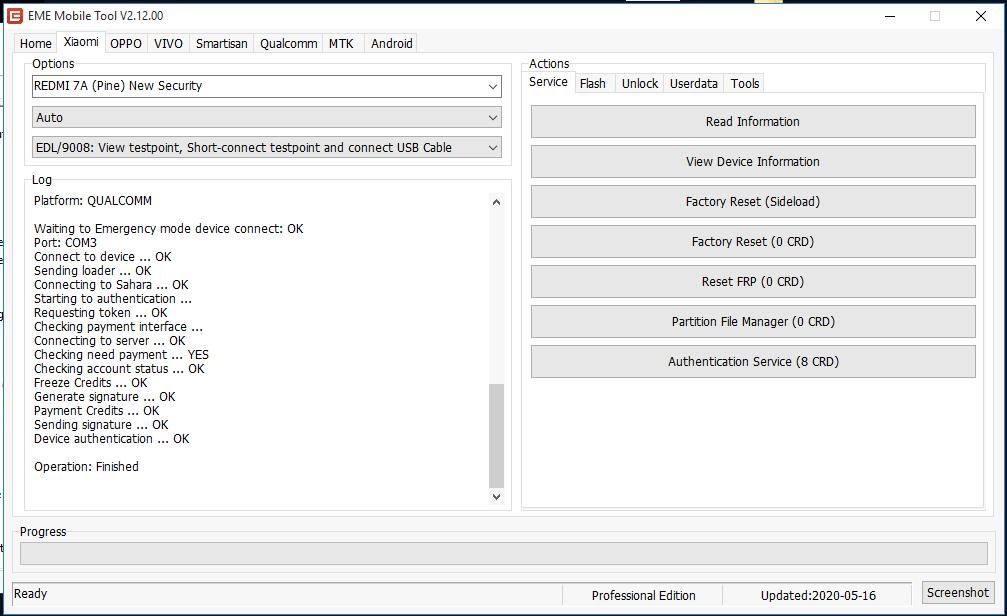
Task: Click 'Requesting token ... OK' log line
Action: coord(101,313)
